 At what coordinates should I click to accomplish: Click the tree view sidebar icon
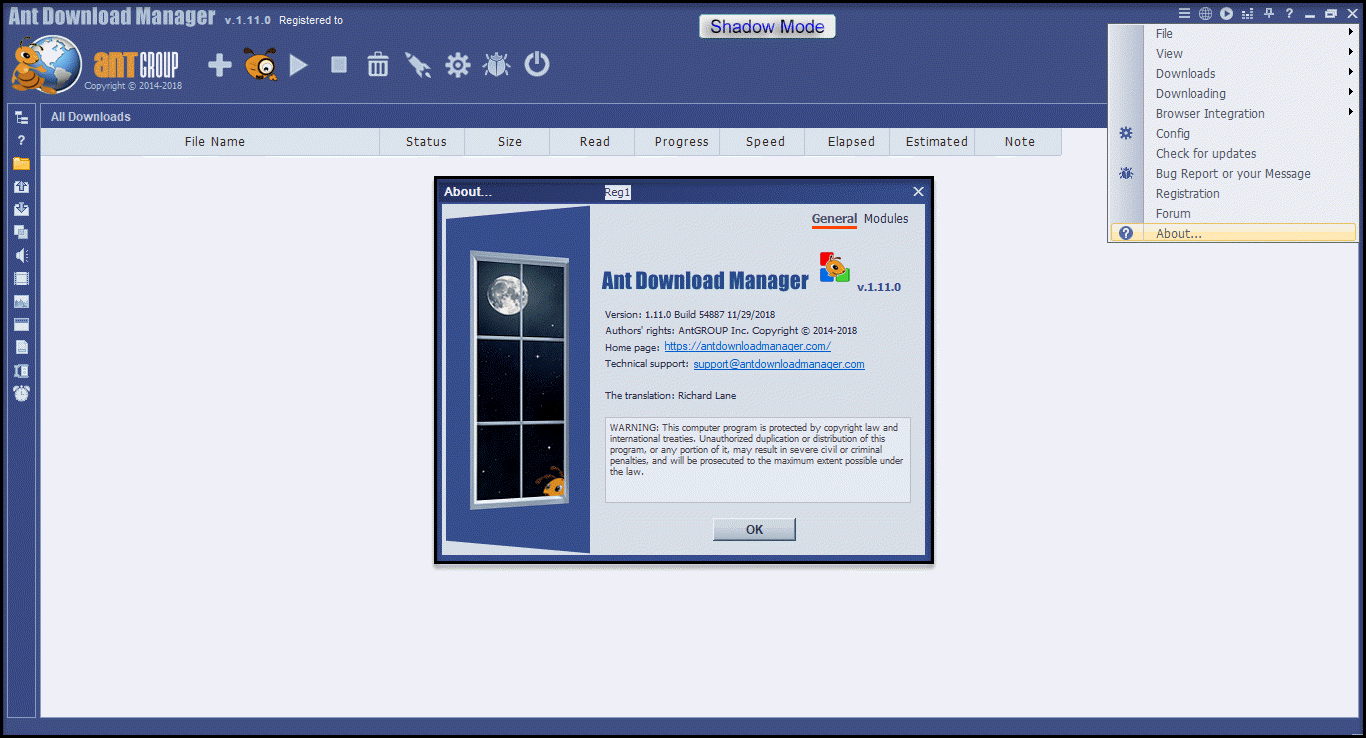21,118
